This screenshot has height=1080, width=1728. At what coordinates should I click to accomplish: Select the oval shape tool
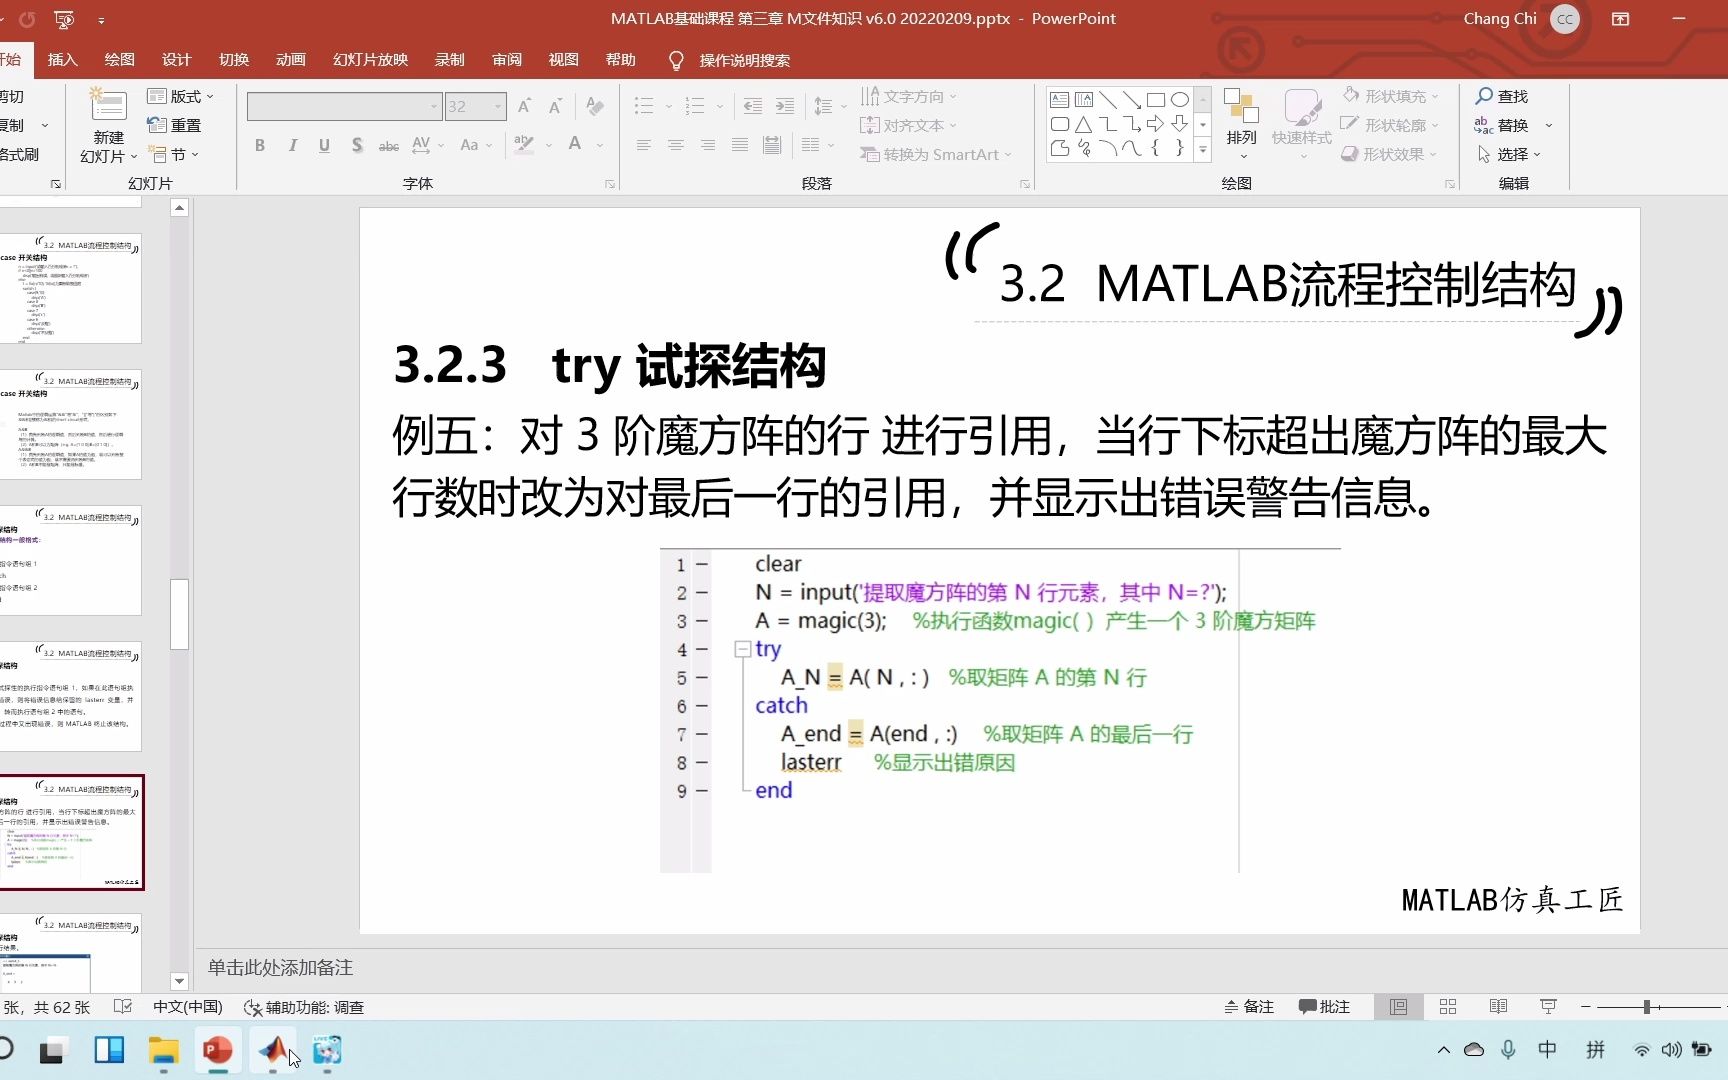1180,99
